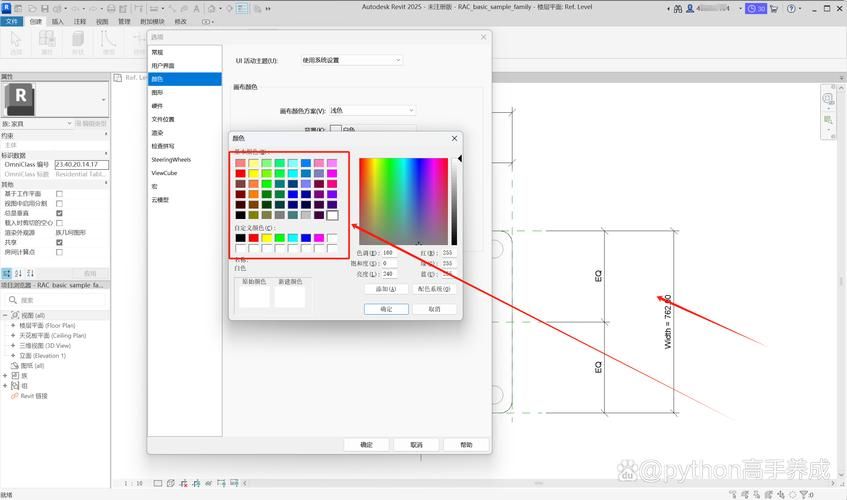The width and height of the screenshot is (847, 500).
Task: Collapse the 视图 (all) node in project browser
Action: [5, 315]
